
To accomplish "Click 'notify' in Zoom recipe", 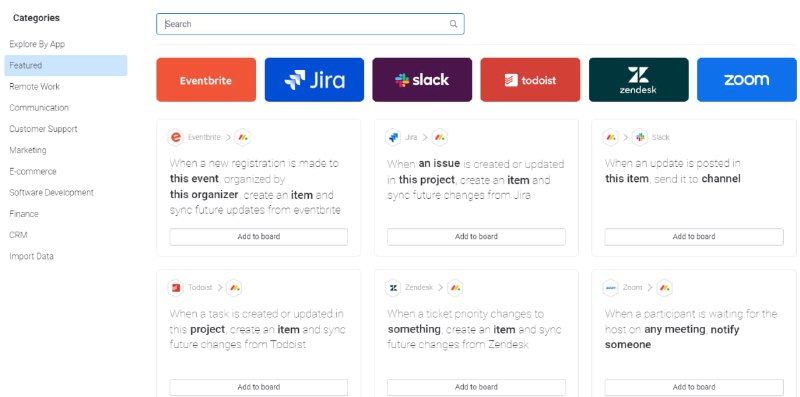I will [725, 329].
